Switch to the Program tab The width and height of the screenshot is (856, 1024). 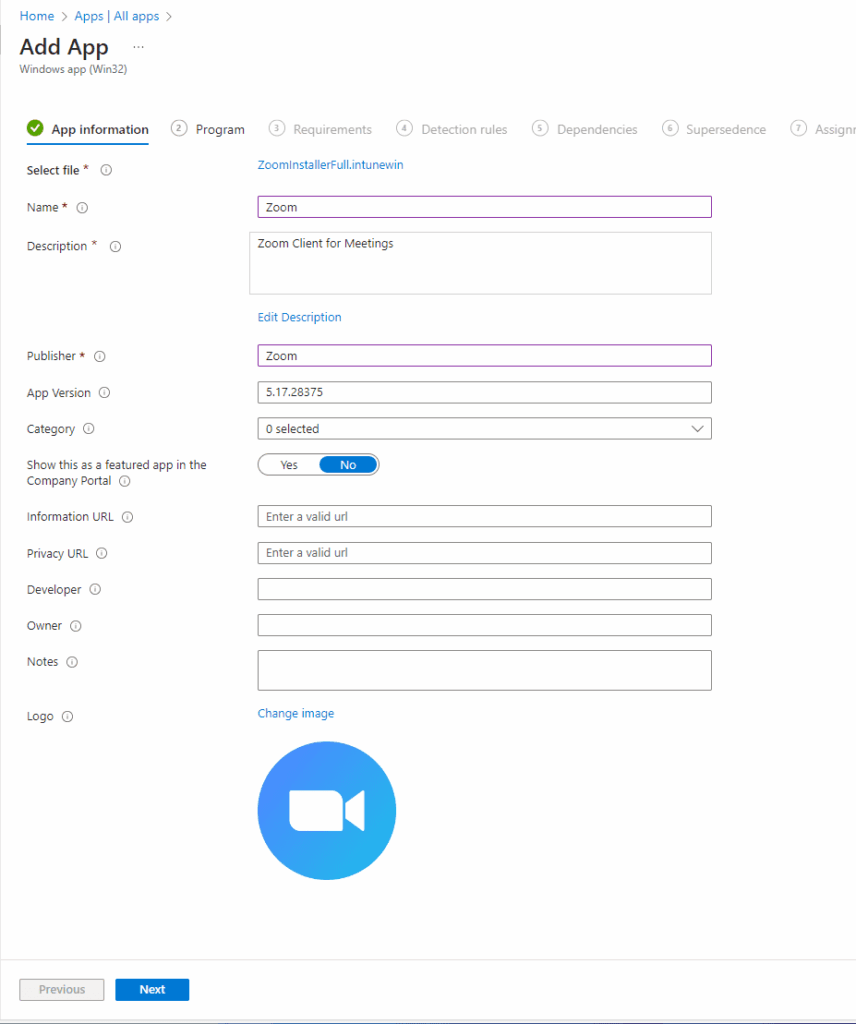coord(220,129)
